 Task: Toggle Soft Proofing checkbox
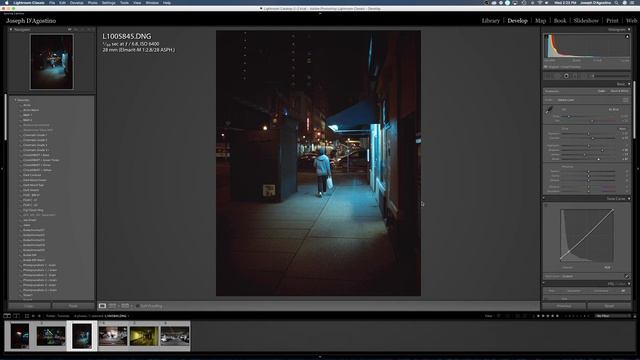coord(138,306)
